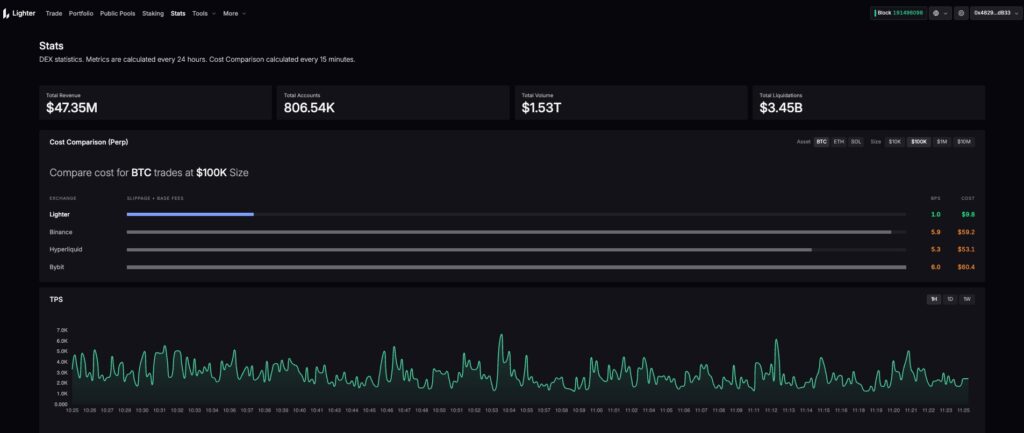Screen dimensions: 1024x433
Task: Click the Total Revenue stat card
Action: (x=155, y=102)
